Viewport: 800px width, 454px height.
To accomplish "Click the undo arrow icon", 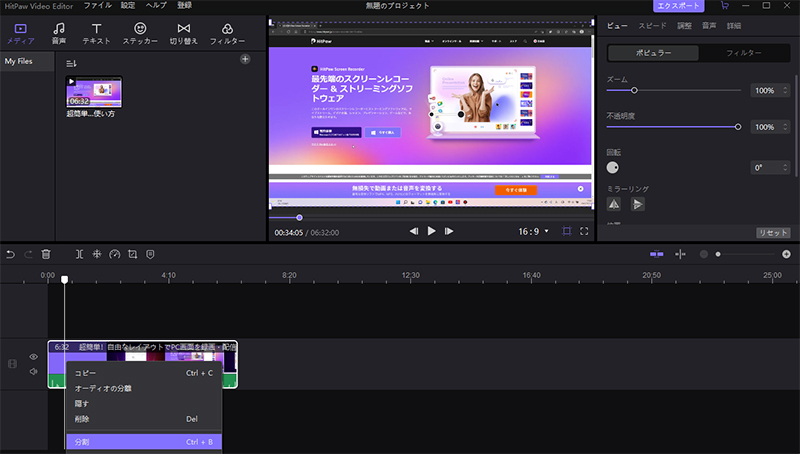I will point(10,254).
